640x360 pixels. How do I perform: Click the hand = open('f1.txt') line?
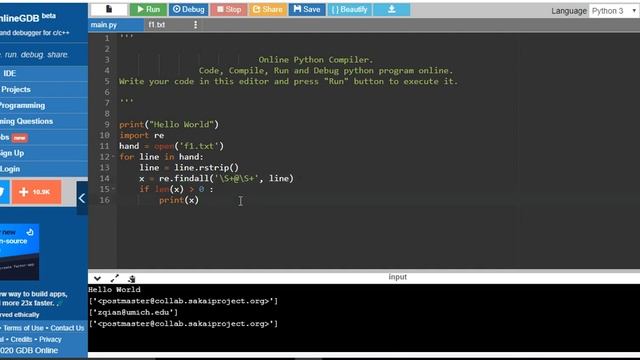(x=171, y=146)
